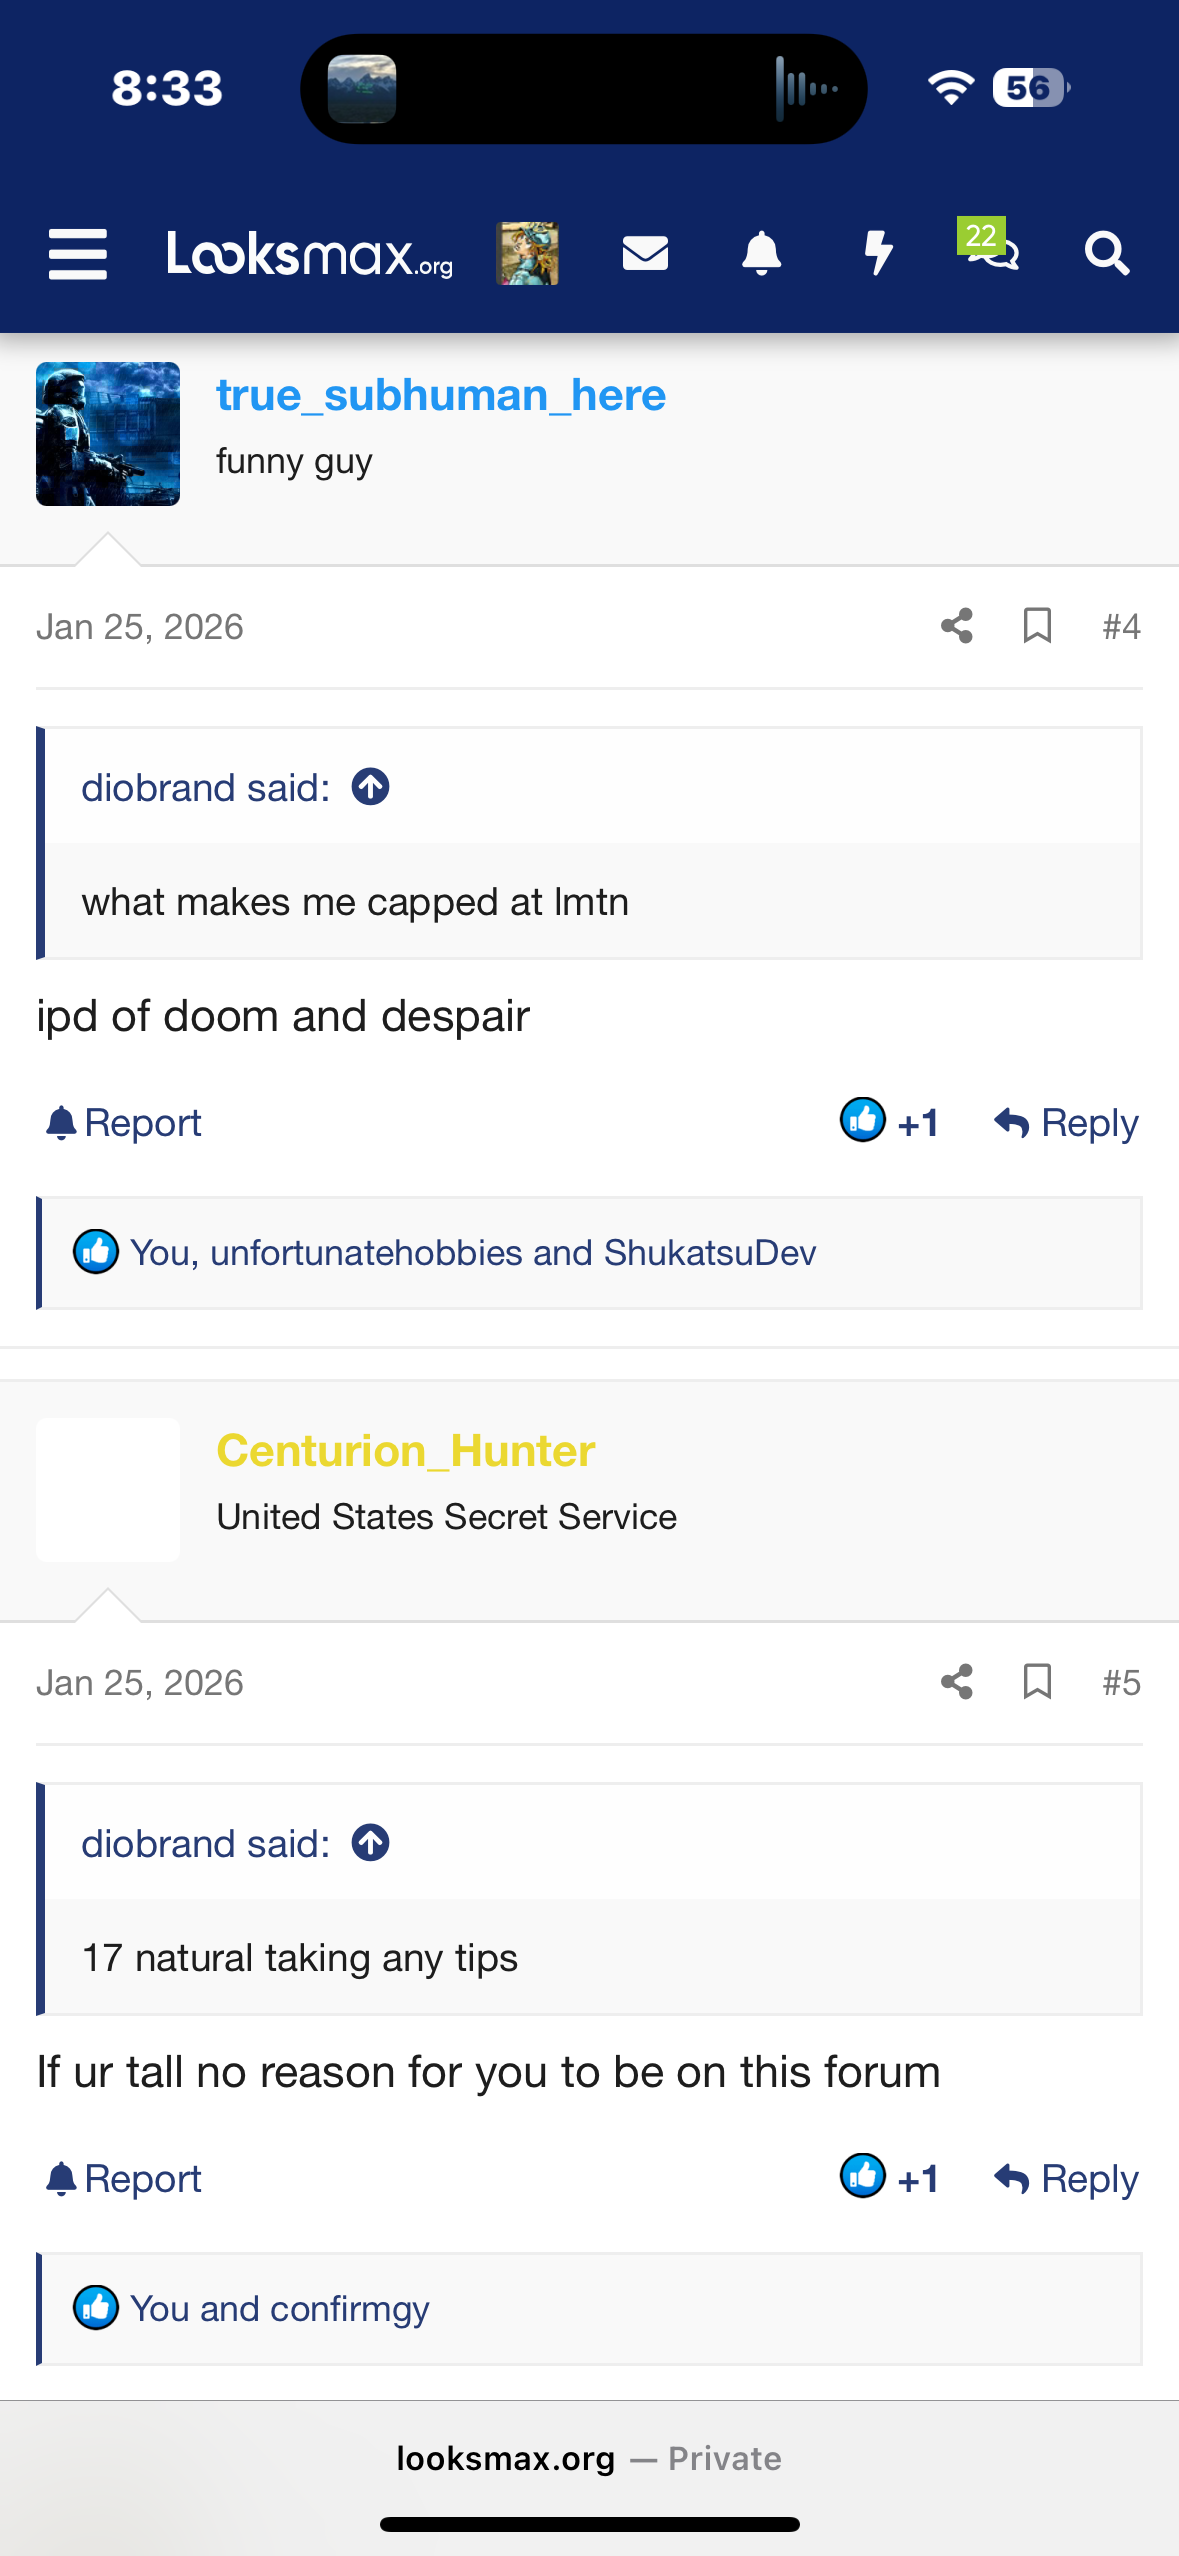This screenshot has height=2556, width=1179.
Task: Report true_subhuman_here's post
Action: pyautogui.click(x=124, y=1123)
